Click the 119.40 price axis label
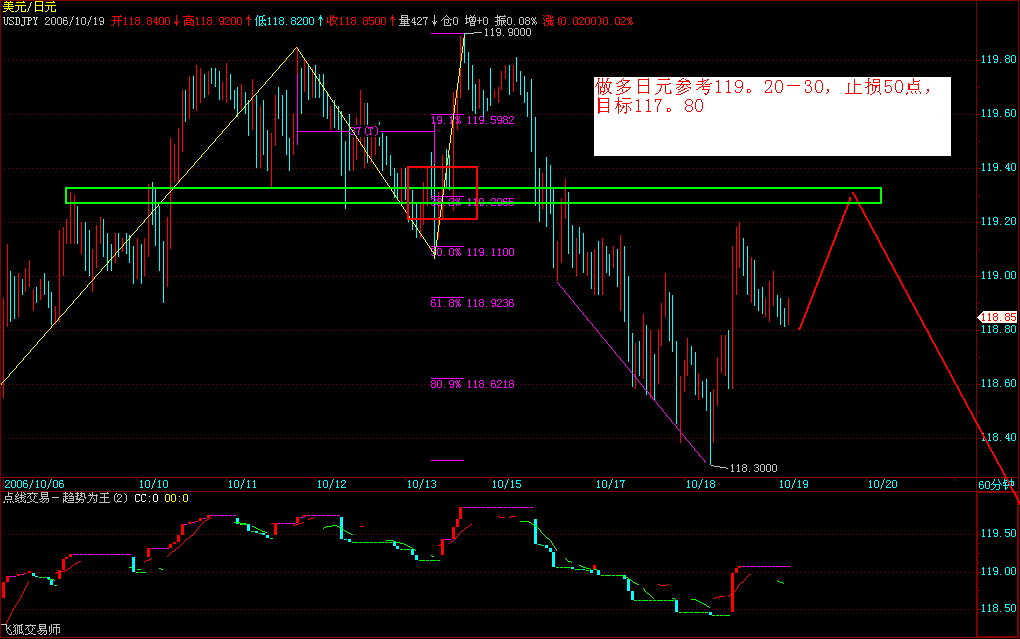Viewport: 1020px width, 639px height. [x=999, y=167]
